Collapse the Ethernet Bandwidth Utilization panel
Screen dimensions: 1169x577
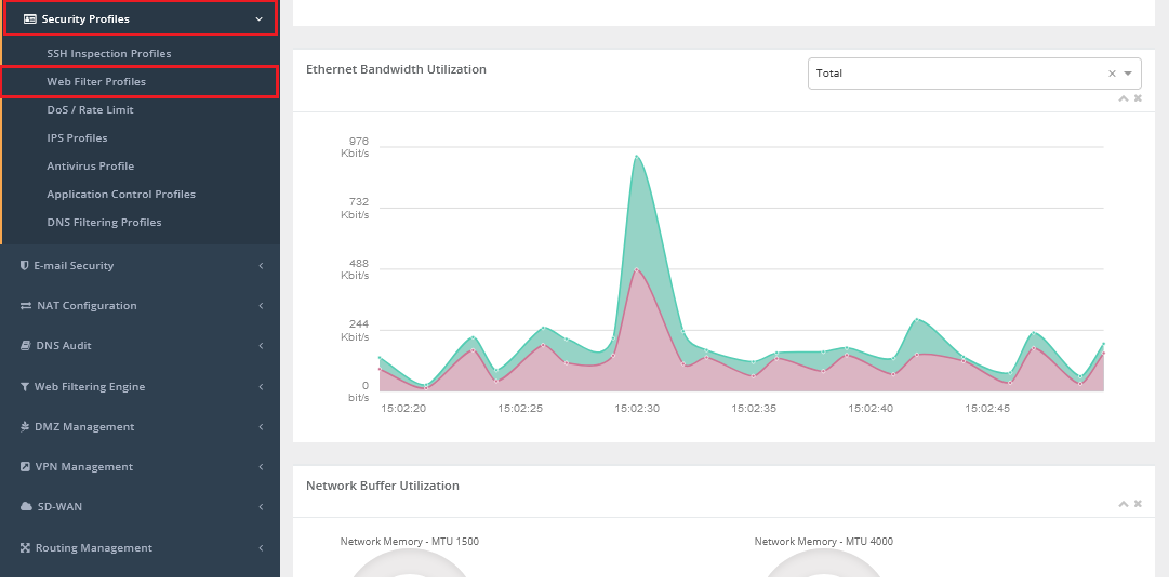click(x=1123, y=98)
